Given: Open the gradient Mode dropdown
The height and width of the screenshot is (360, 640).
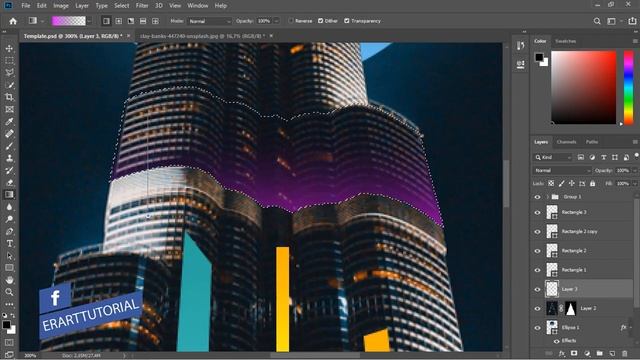Looking at the screenshot, I should point(209,21).
